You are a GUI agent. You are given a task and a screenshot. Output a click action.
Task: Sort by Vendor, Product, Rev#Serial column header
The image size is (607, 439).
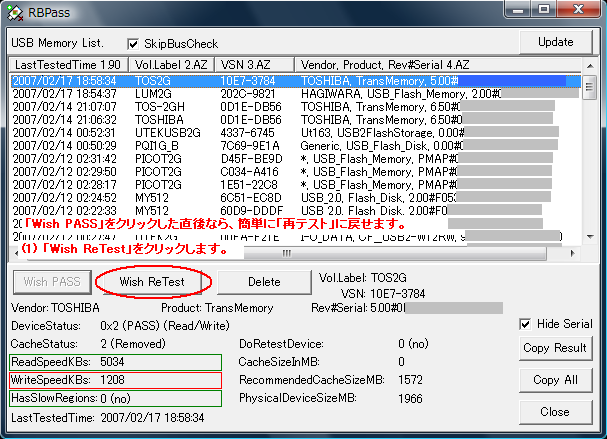pyautogui.click(x=437, y=65)
